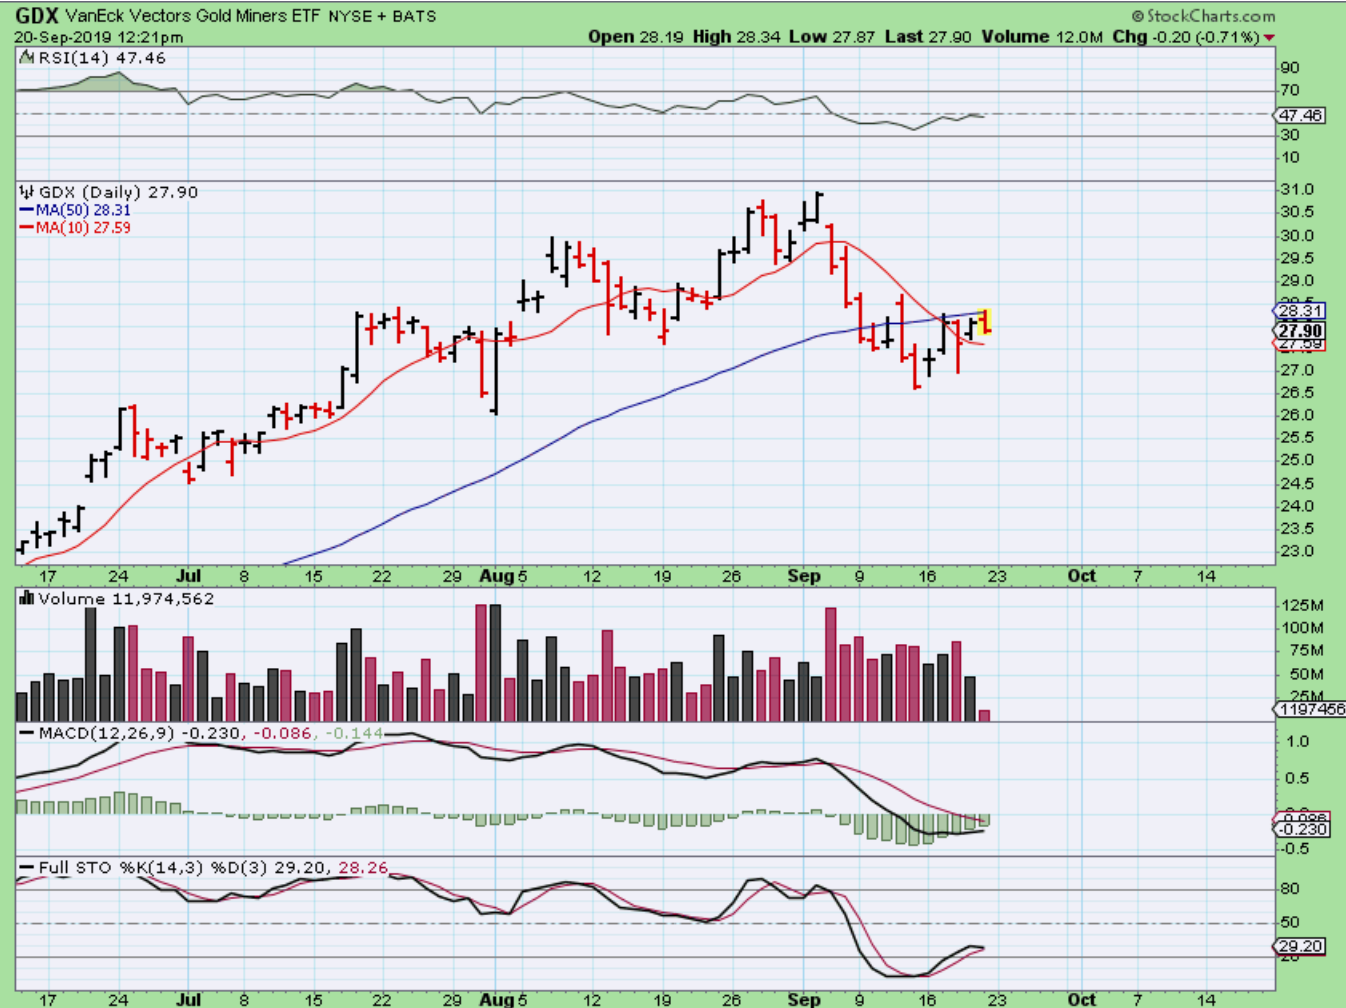This screenshot has height=1008, width=1346.
Task: Click the yellow-highlighted latest price bar
Action: (x=986, y=321)
